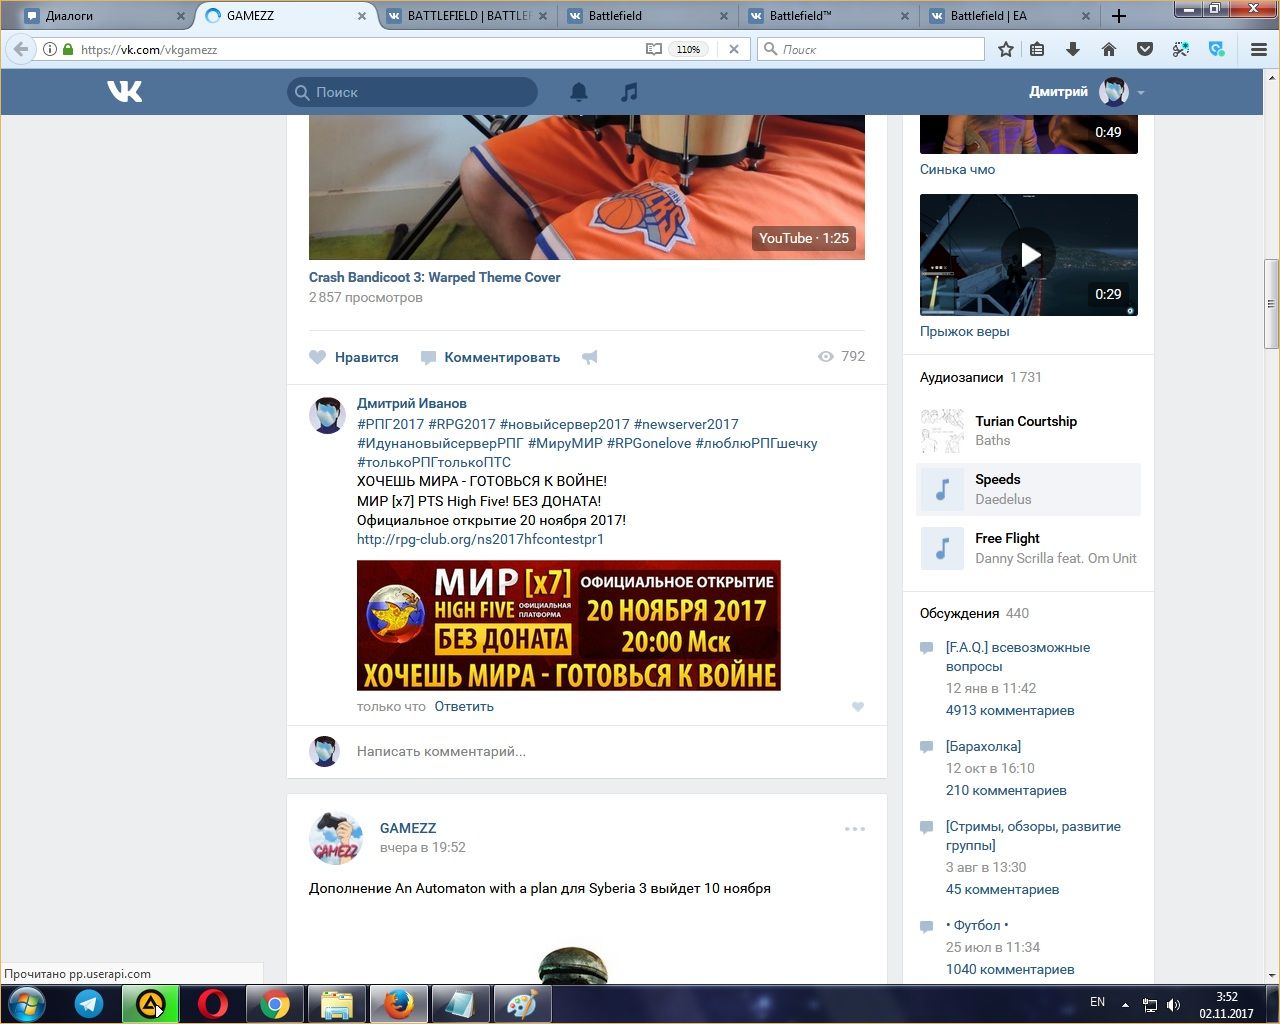This screenshot has height=1024, width=1280.
Task: Open the volume speaker tray icon
Action: tap(1174, 1005)
